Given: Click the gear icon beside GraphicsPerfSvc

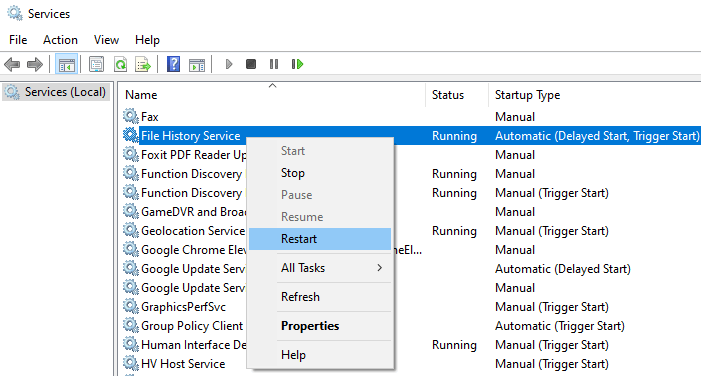Looking at the screenshot, I should pyautogui.click(x=131, y=306).
